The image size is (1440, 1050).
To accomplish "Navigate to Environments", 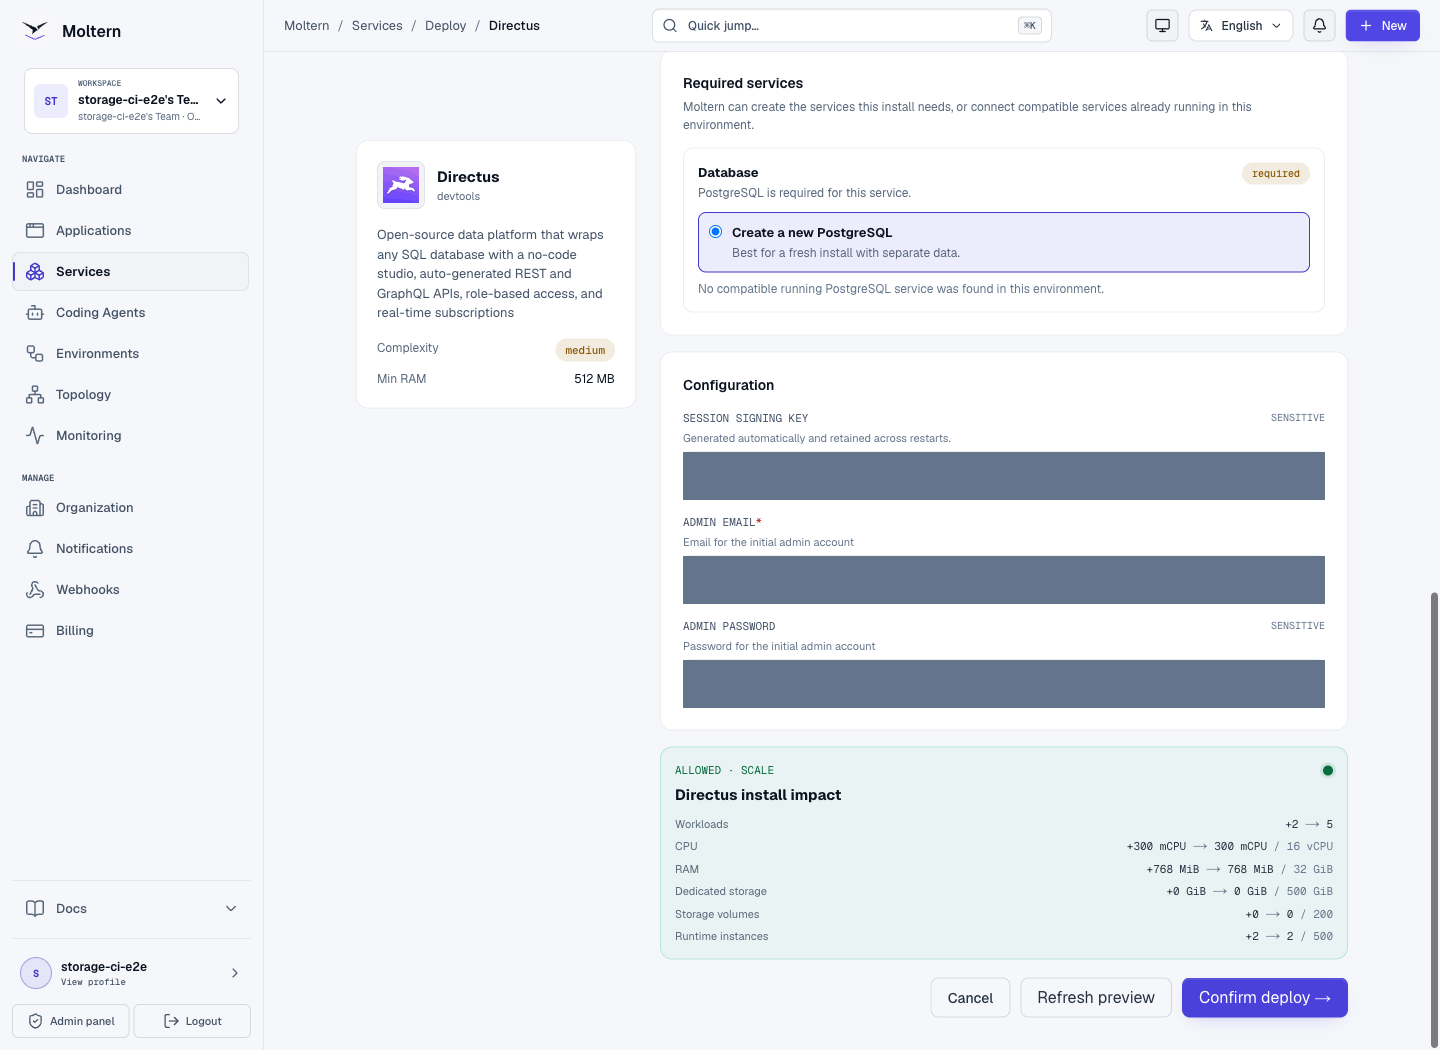I will tap(131, 354).
